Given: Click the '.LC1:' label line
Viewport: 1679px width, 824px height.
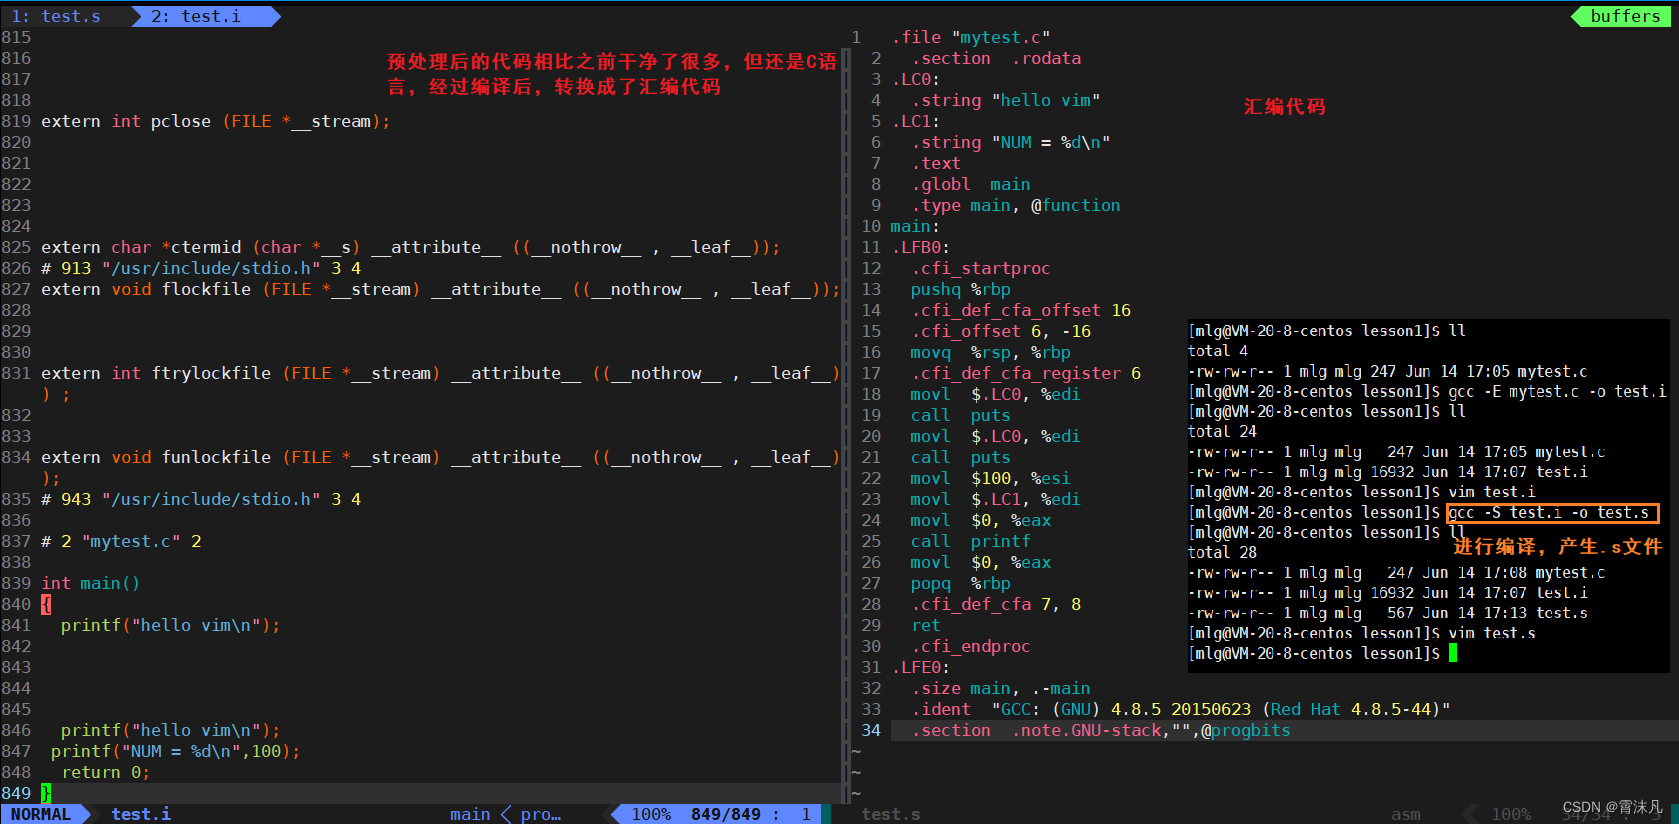Looking at the screenshot, I should pos(915,121).
